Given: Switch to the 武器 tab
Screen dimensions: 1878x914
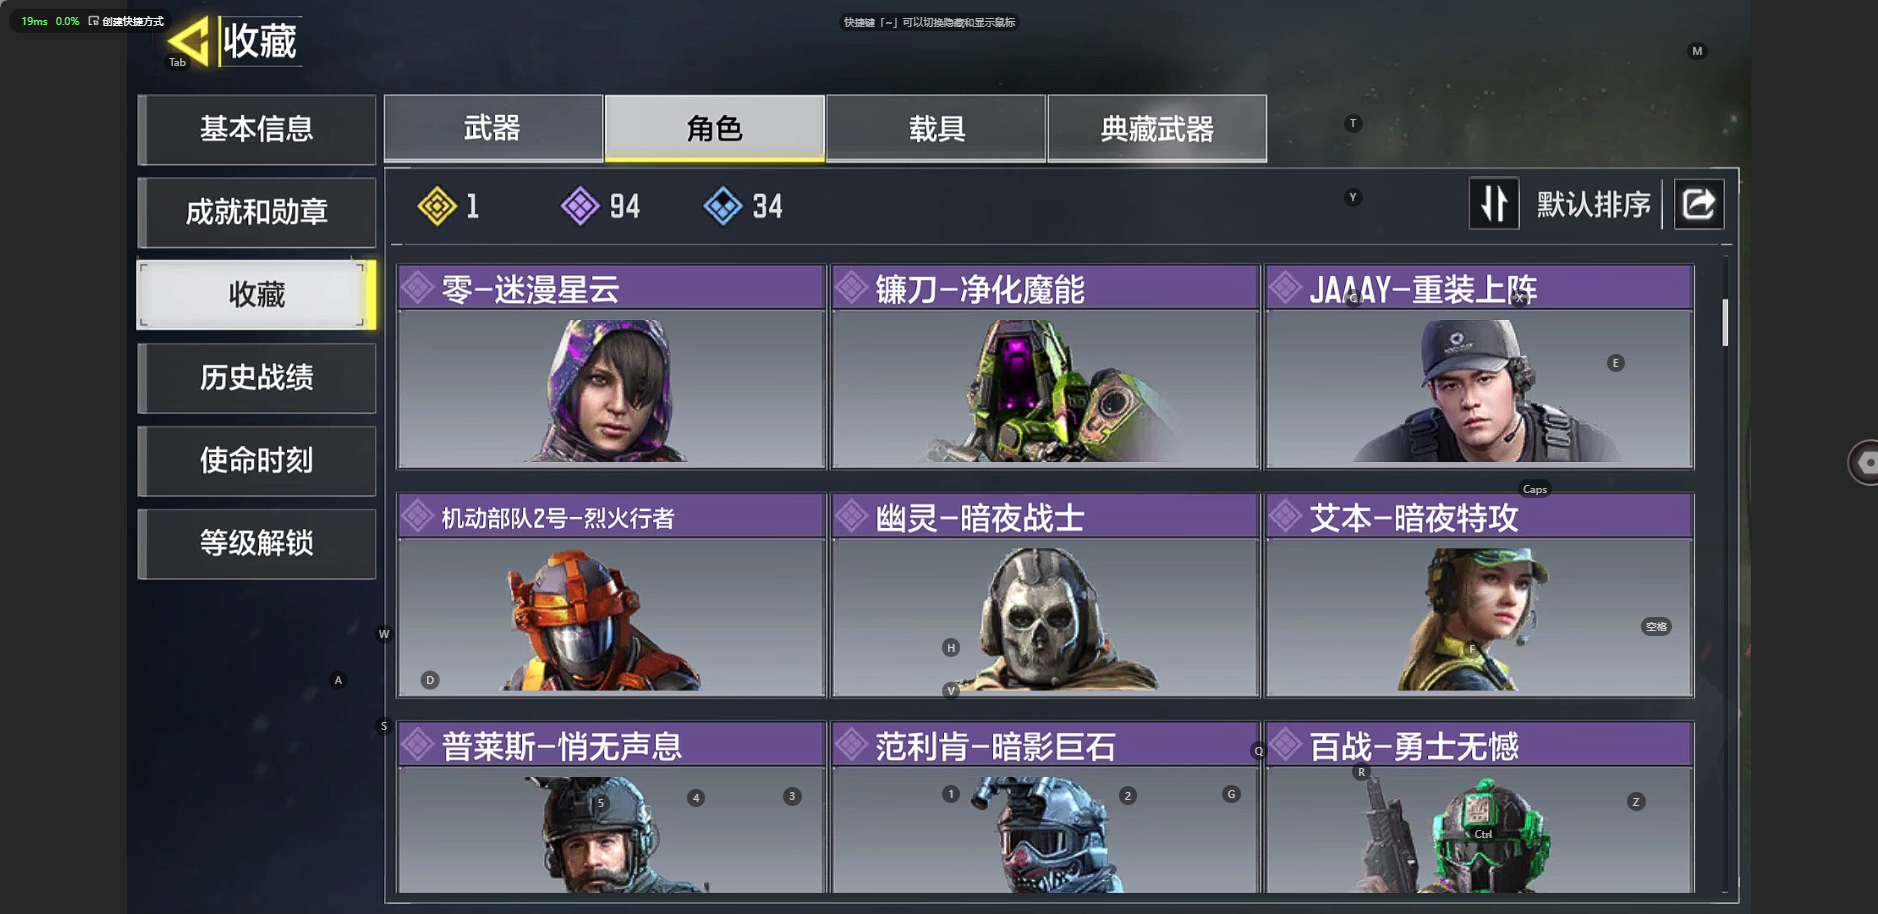Looking at the screenshot, I should [493, 128].
